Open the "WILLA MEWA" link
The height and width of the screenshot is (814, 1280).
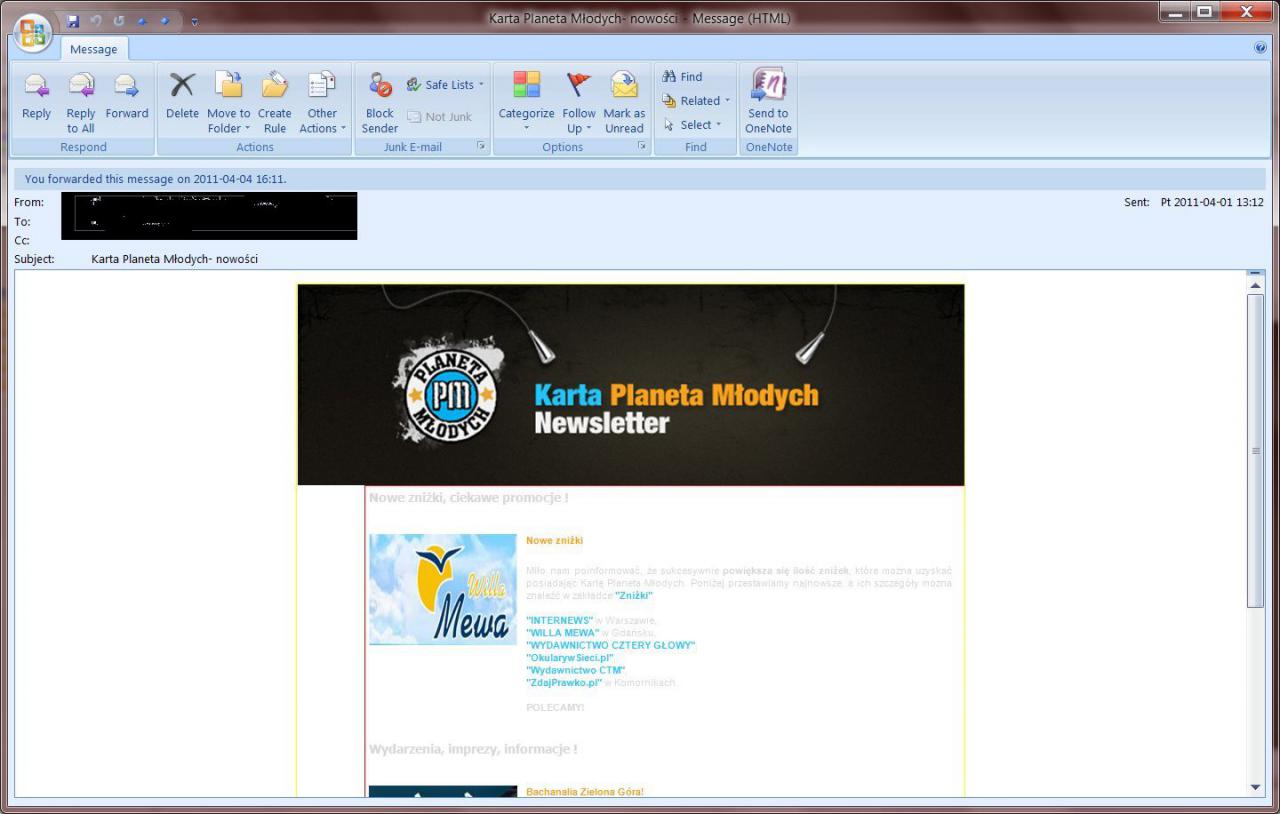563,633
